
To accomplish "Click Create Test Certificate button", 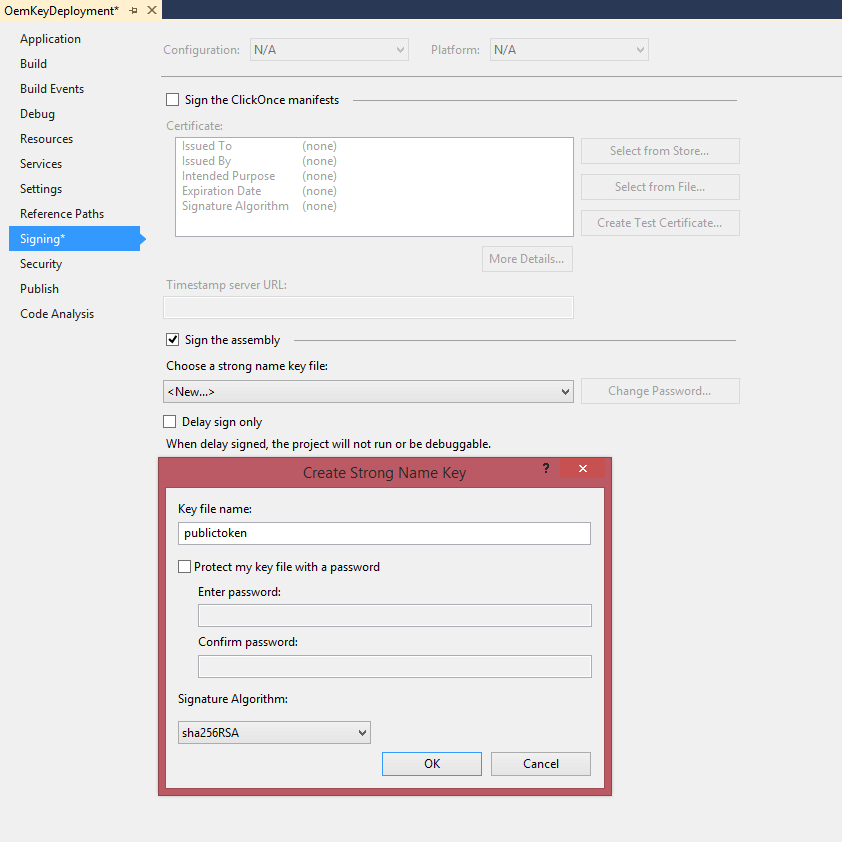I will (659, 222).
